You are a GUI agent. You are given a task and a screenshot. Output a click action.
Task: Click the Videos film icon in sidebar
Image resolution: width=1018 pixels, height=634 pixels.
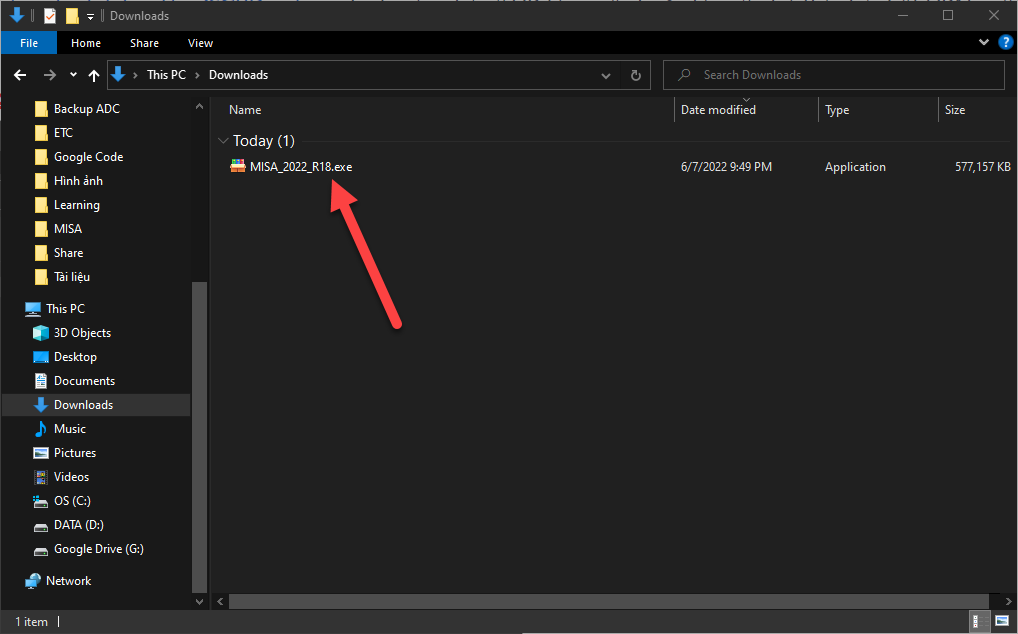[x=40, y=477]
